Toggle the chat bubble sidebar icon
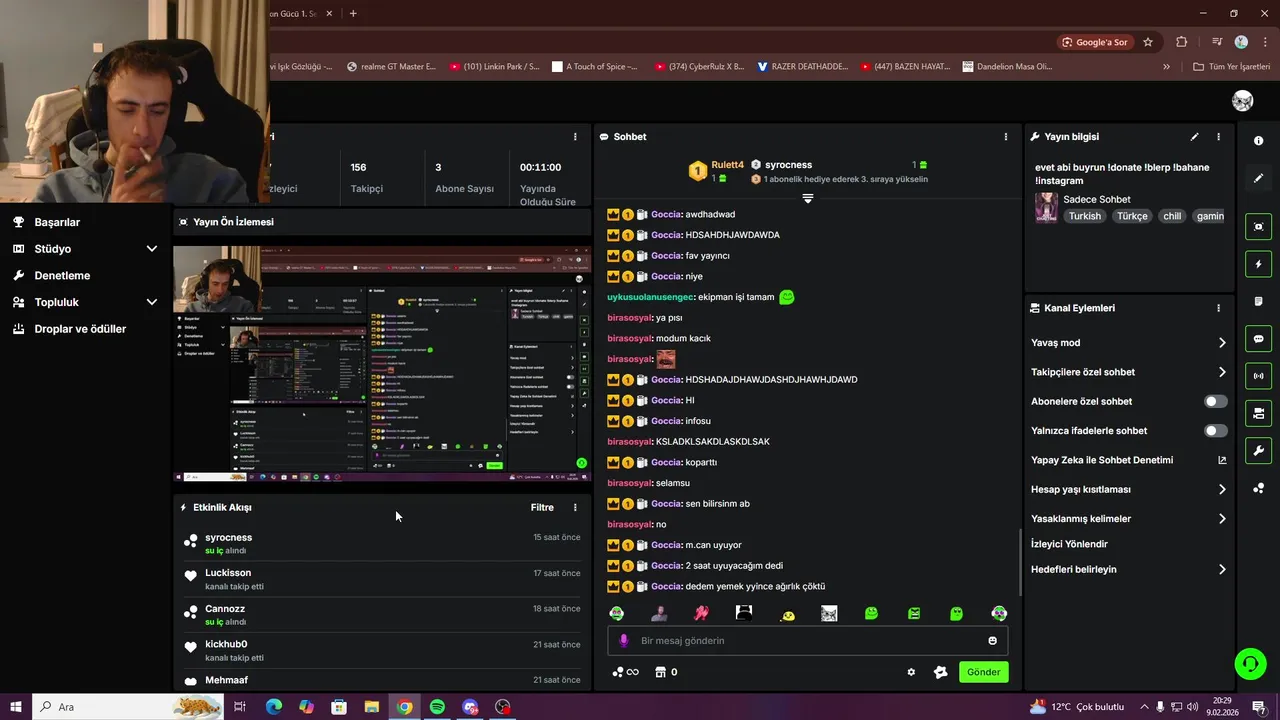The width and height of the screenshot is (1280, 720). (1258, 339)
